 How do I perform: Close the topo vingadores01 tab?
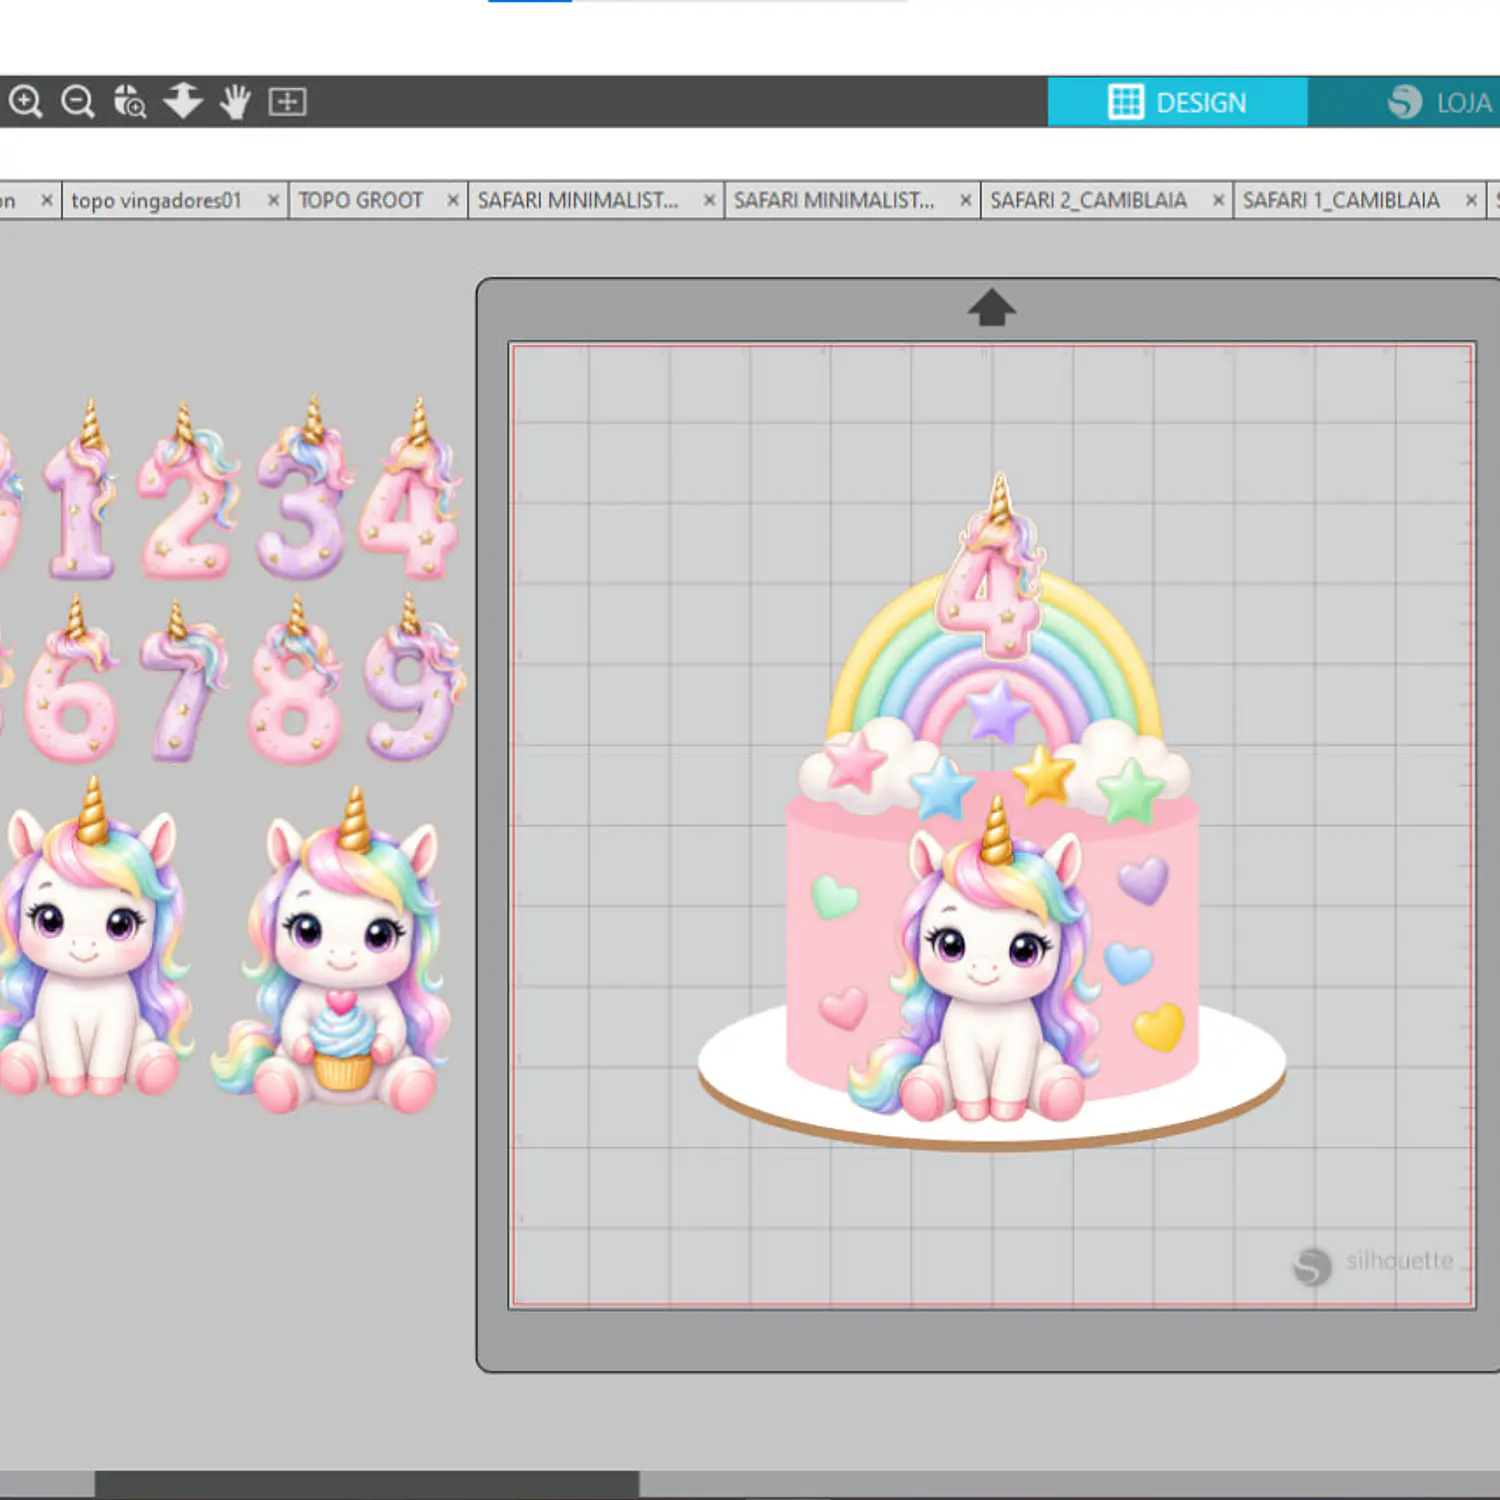(x=273, y=200)
